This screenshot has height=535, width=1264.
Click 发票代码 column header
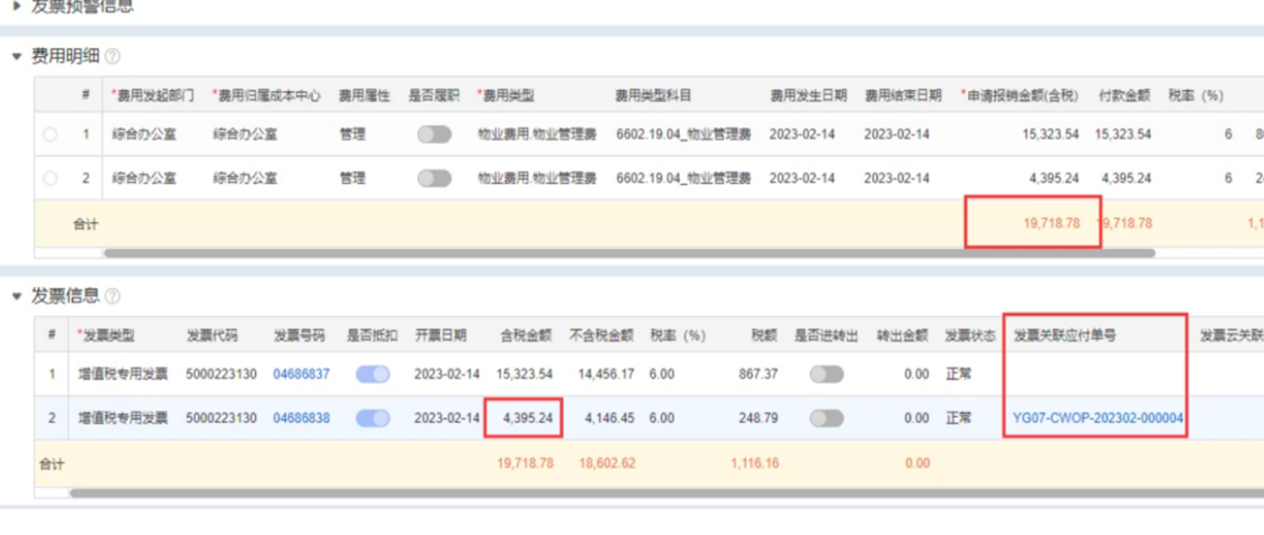pos(212,335)
